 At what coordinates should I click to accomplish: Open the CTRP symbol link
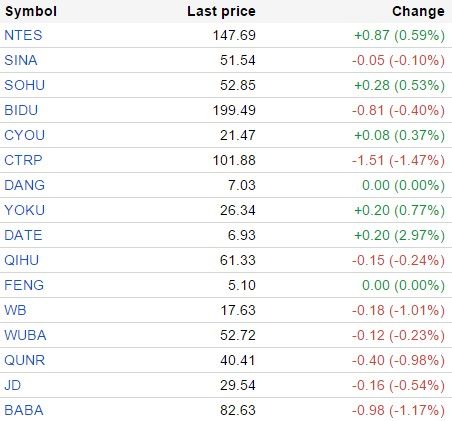click(x=23, y=160)
